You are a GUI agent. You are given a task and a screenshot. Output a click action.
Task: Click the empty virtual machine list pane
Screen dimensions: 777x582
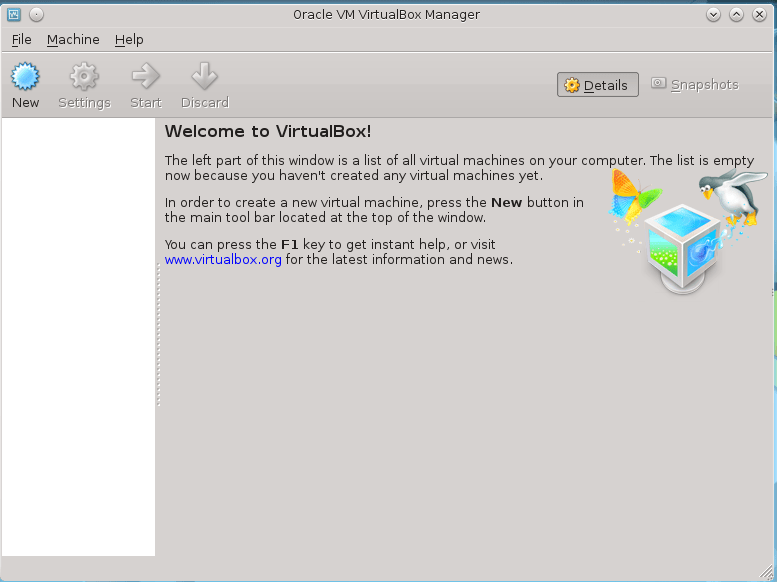click(78, 337)
